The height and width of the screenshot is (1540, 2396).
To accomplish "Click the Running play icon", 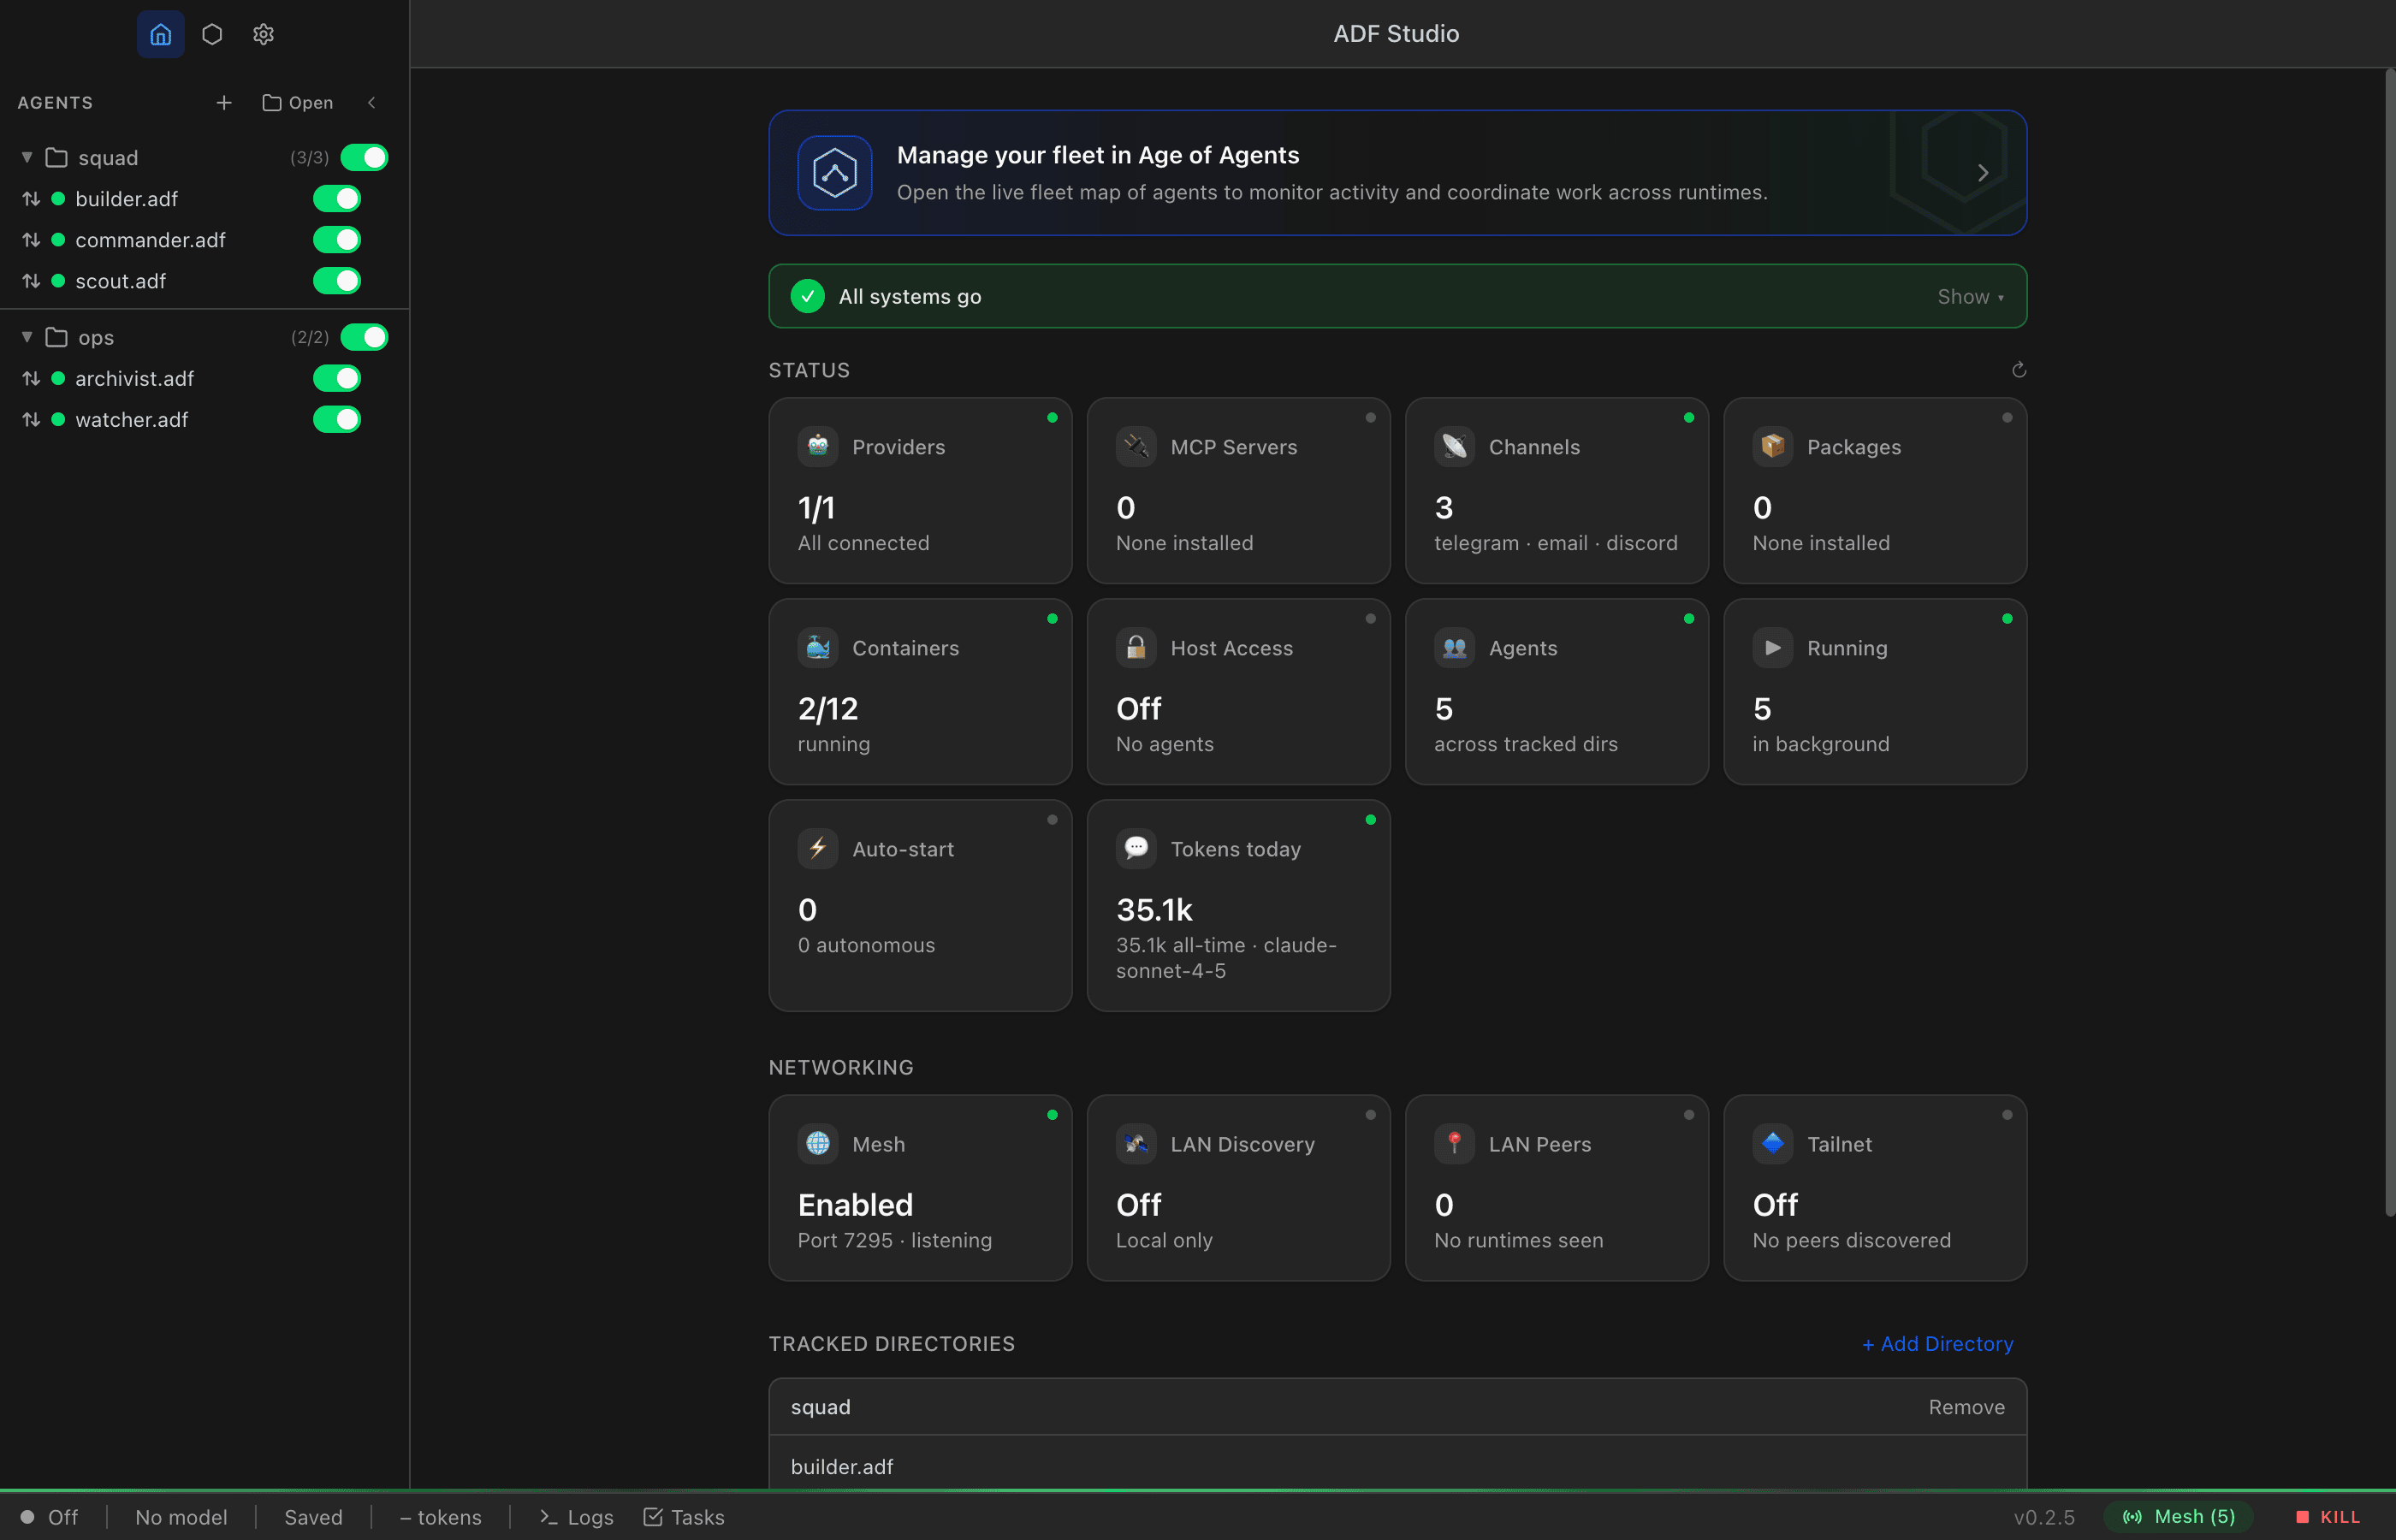I will click(x=1772, y=647).
